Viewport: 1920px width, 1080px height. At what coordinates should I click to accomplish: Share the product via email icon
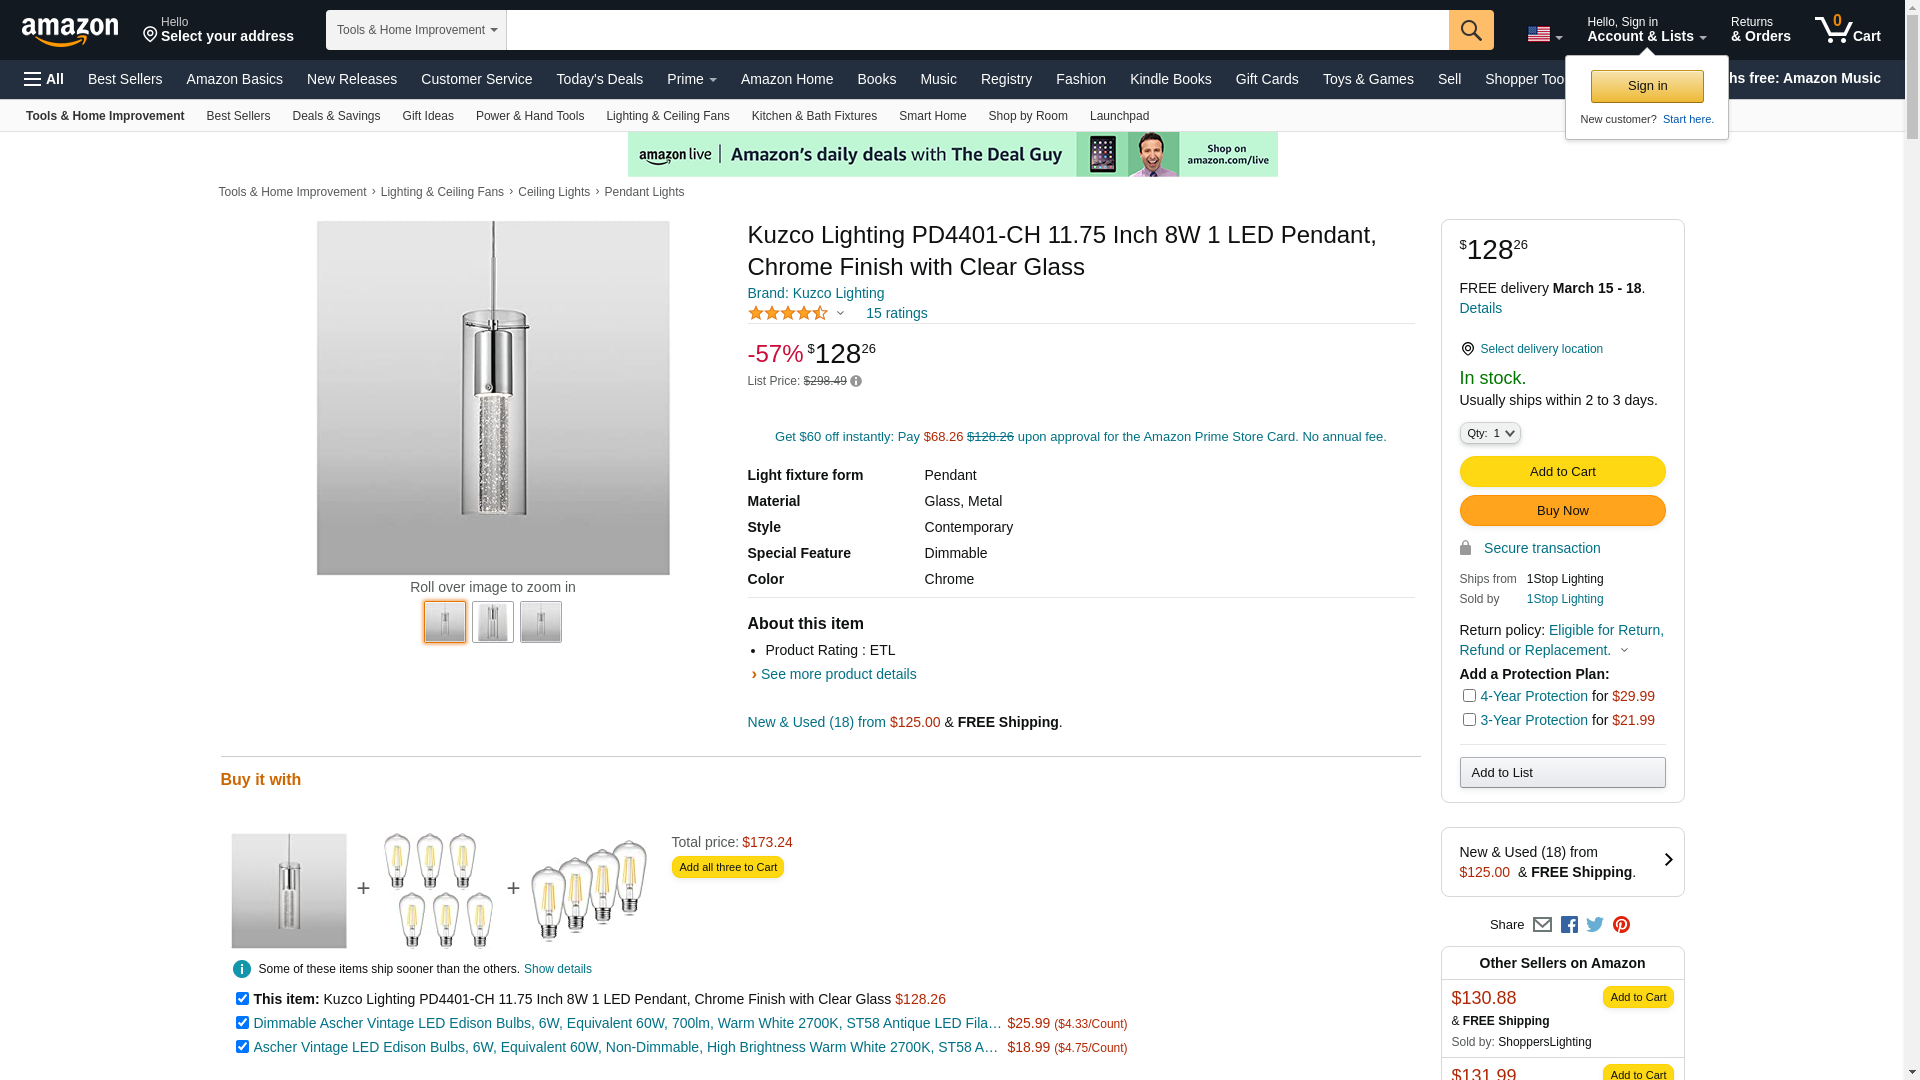point(1542,925)
